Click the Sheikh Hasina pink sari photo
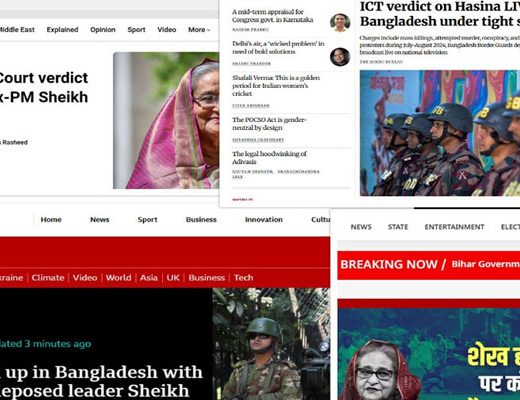 (x=166, y=120)
